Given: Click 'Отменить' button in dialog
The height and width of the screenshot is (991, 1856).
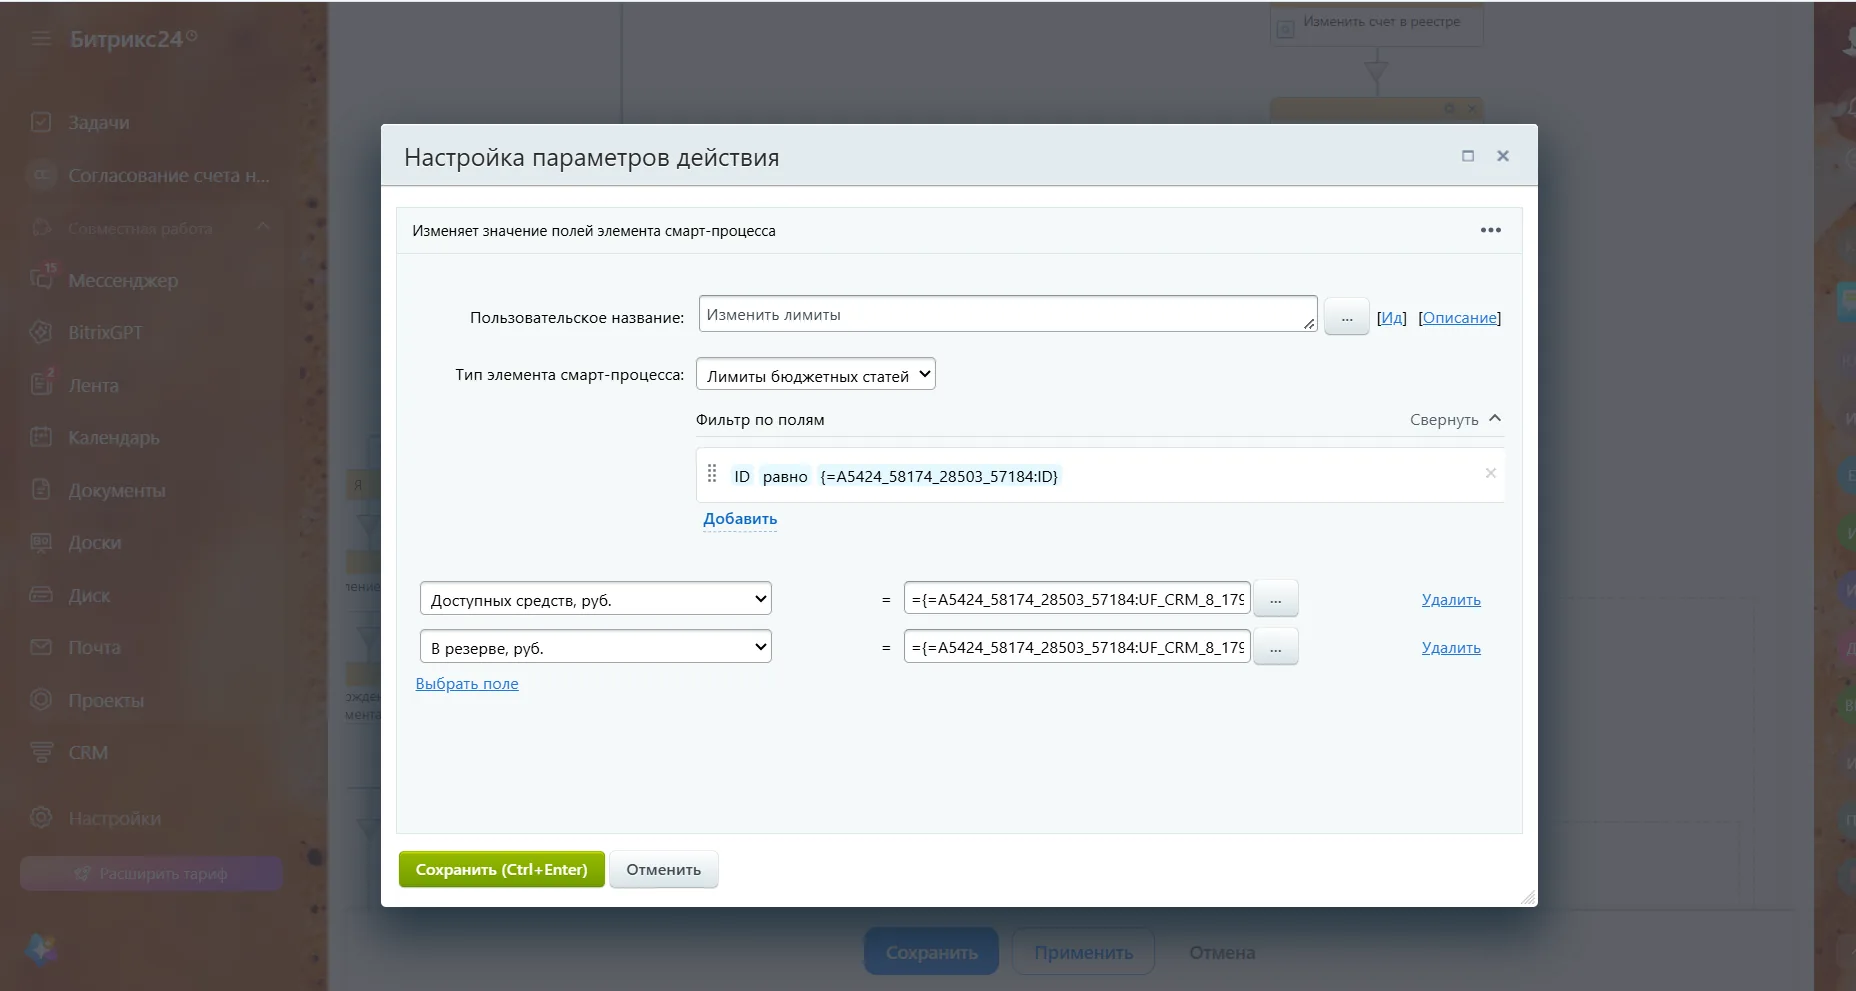Looking at the screenshot, I should 664,869.
